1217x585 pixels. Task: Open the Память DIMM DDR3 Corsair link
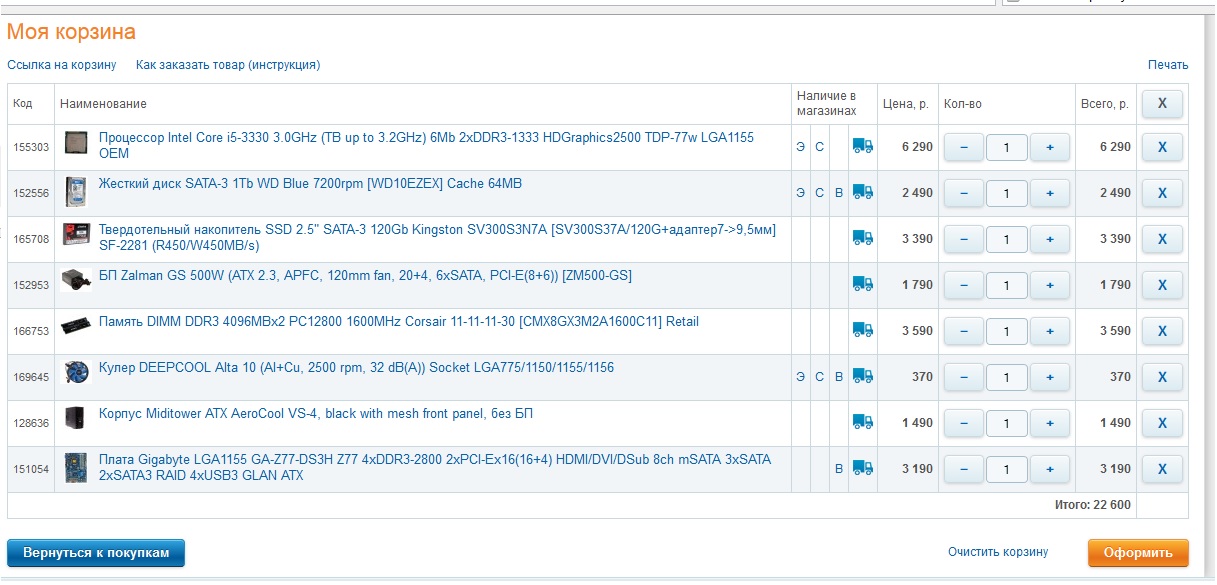point(399,322)
